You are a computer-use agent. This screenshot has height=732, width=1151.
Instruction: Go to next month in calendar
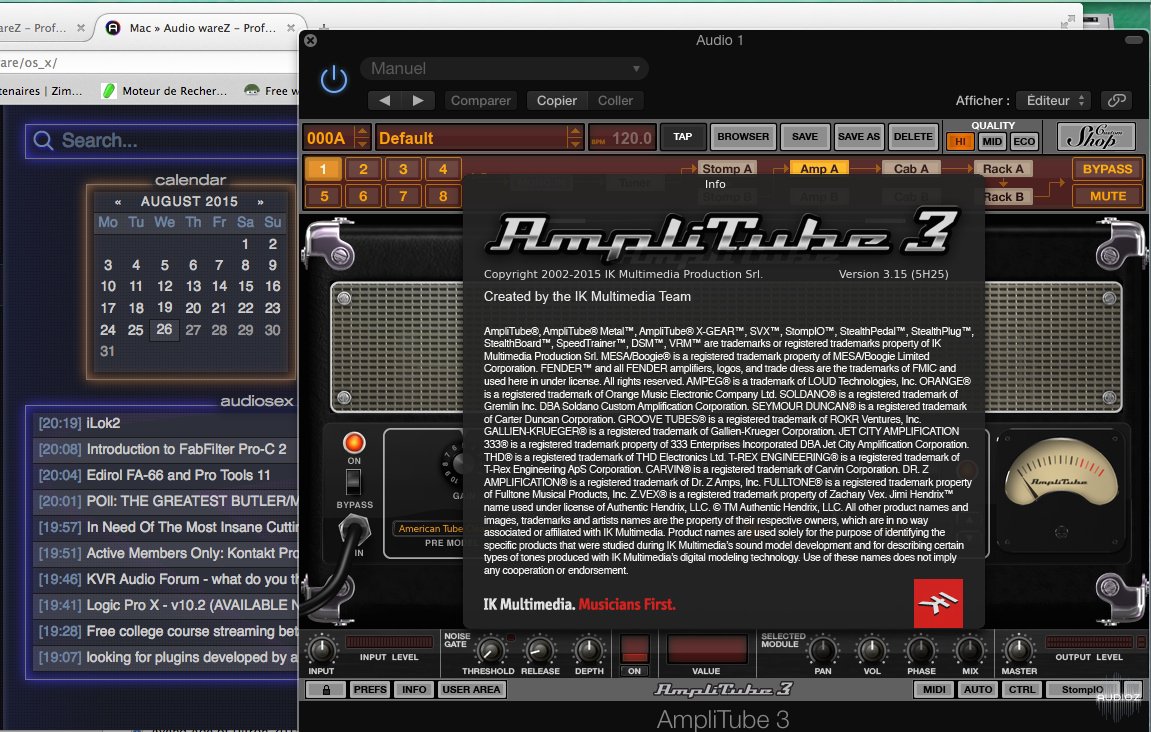[260, 201]
